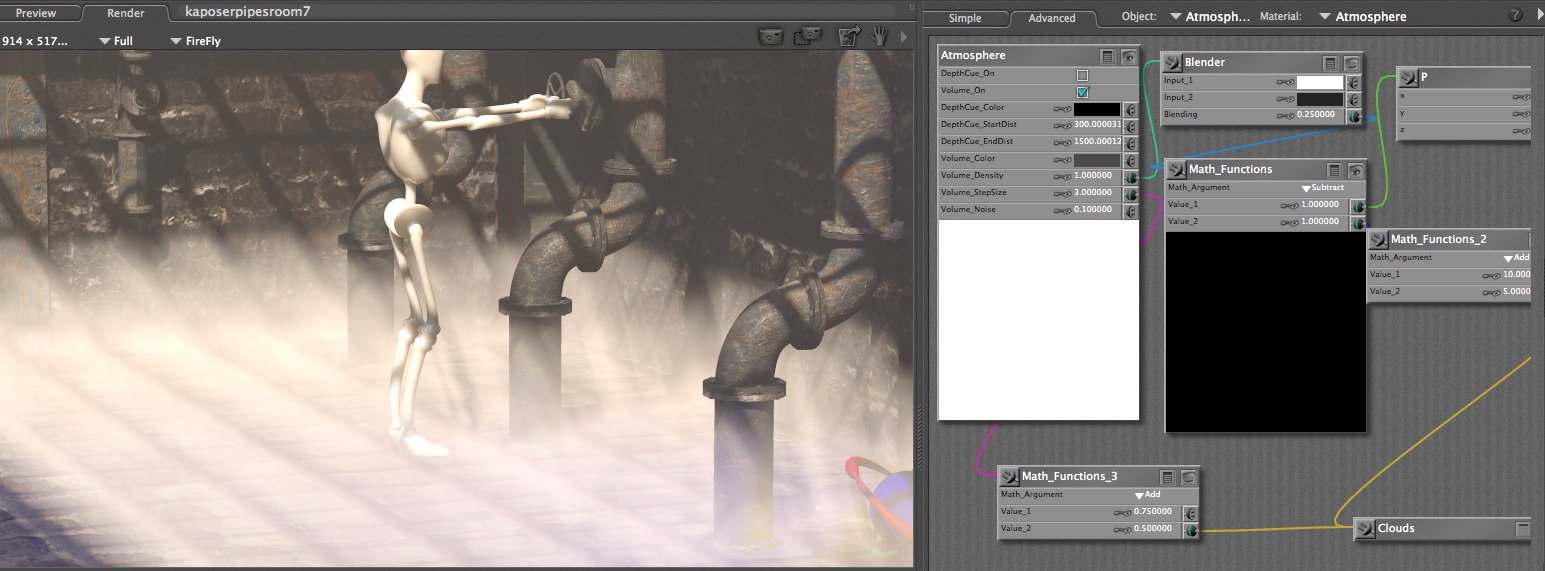The width and height of the screenshot is (1545, 571).
Task: Click Value_1 key icon in Math_Functions_3
Action: (x=1121, y=512)
